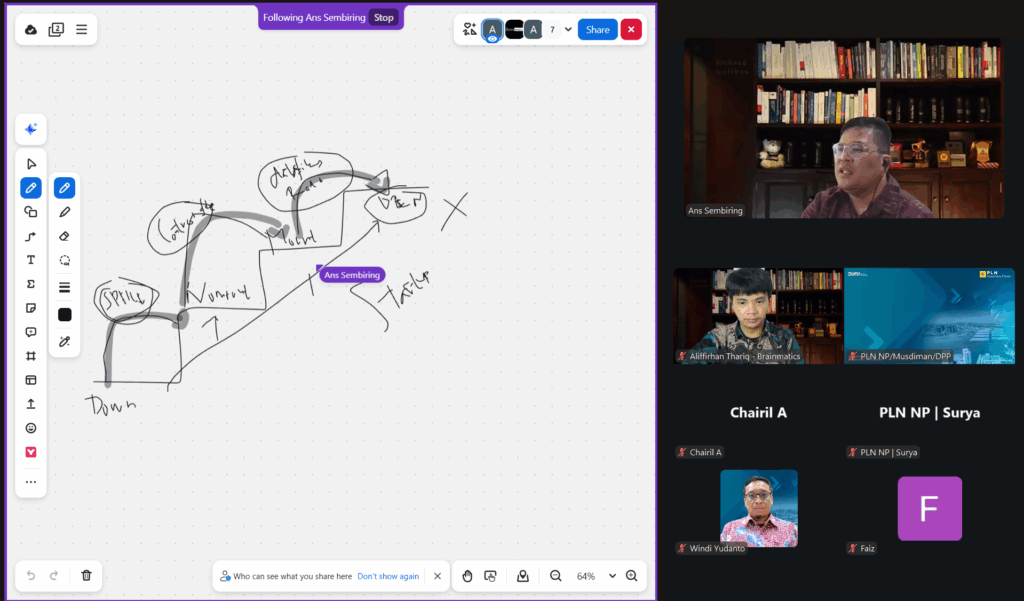Choose the connector line tool
The width and height of the screenshot is (1024, 601).
[31, 236]
